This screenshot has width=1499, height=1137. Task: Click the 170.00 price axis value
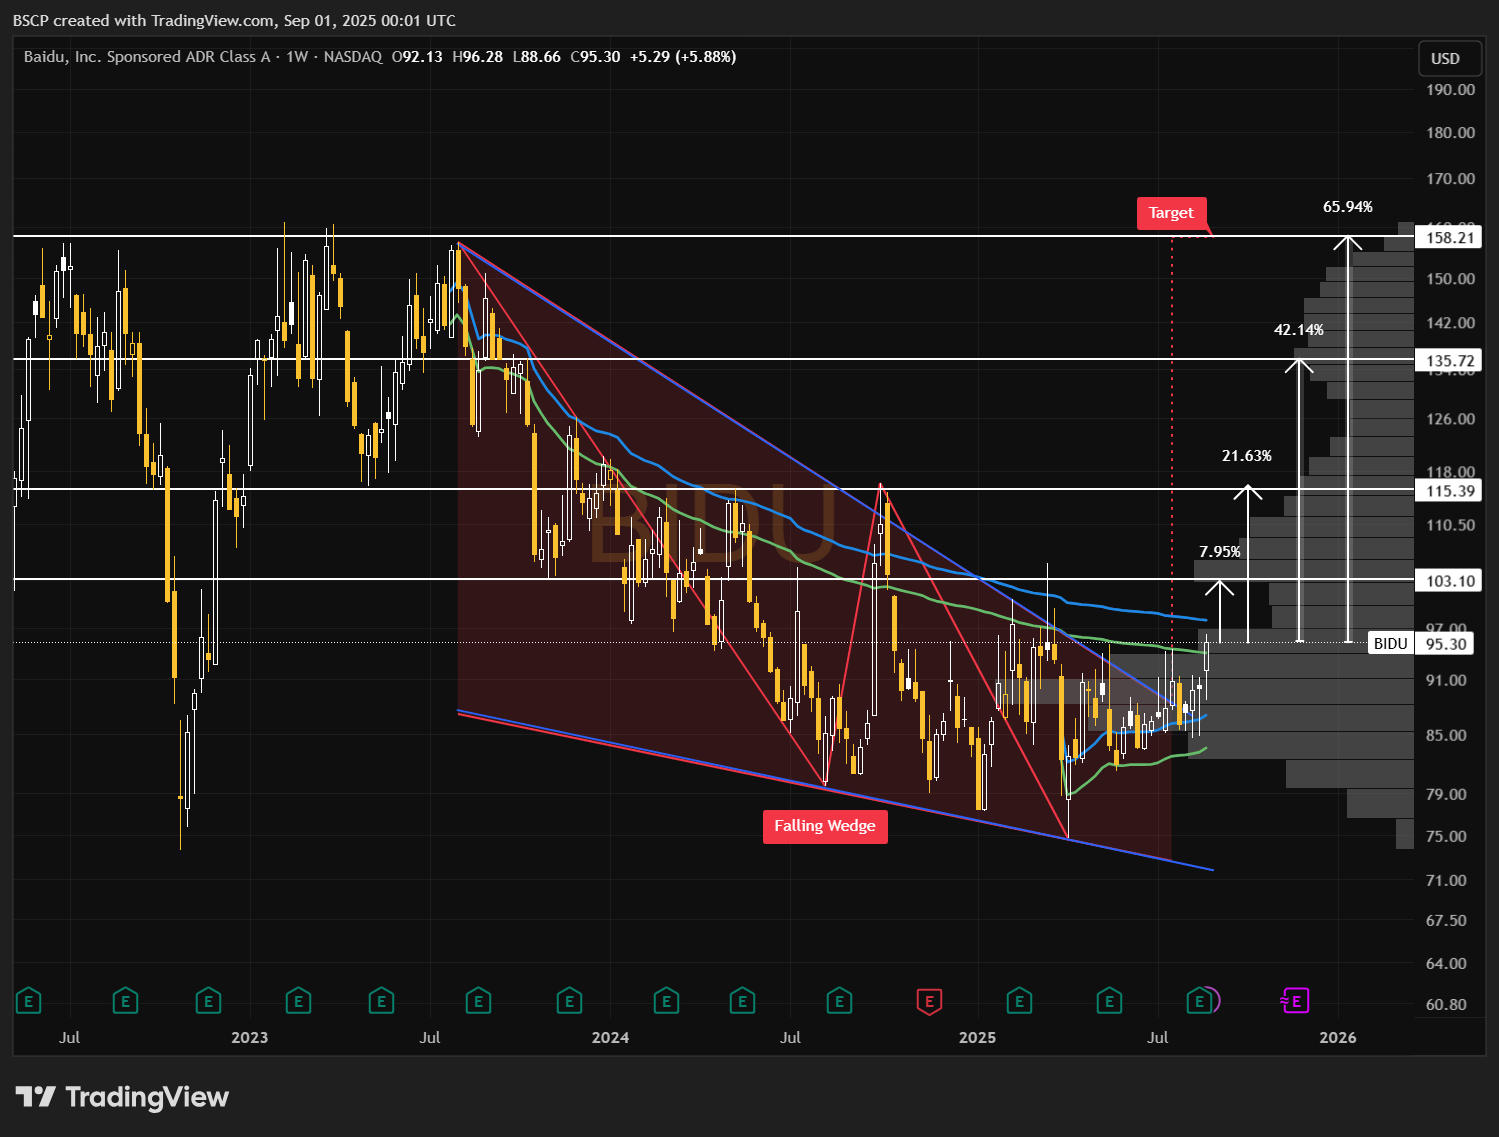pos(1451,179)
